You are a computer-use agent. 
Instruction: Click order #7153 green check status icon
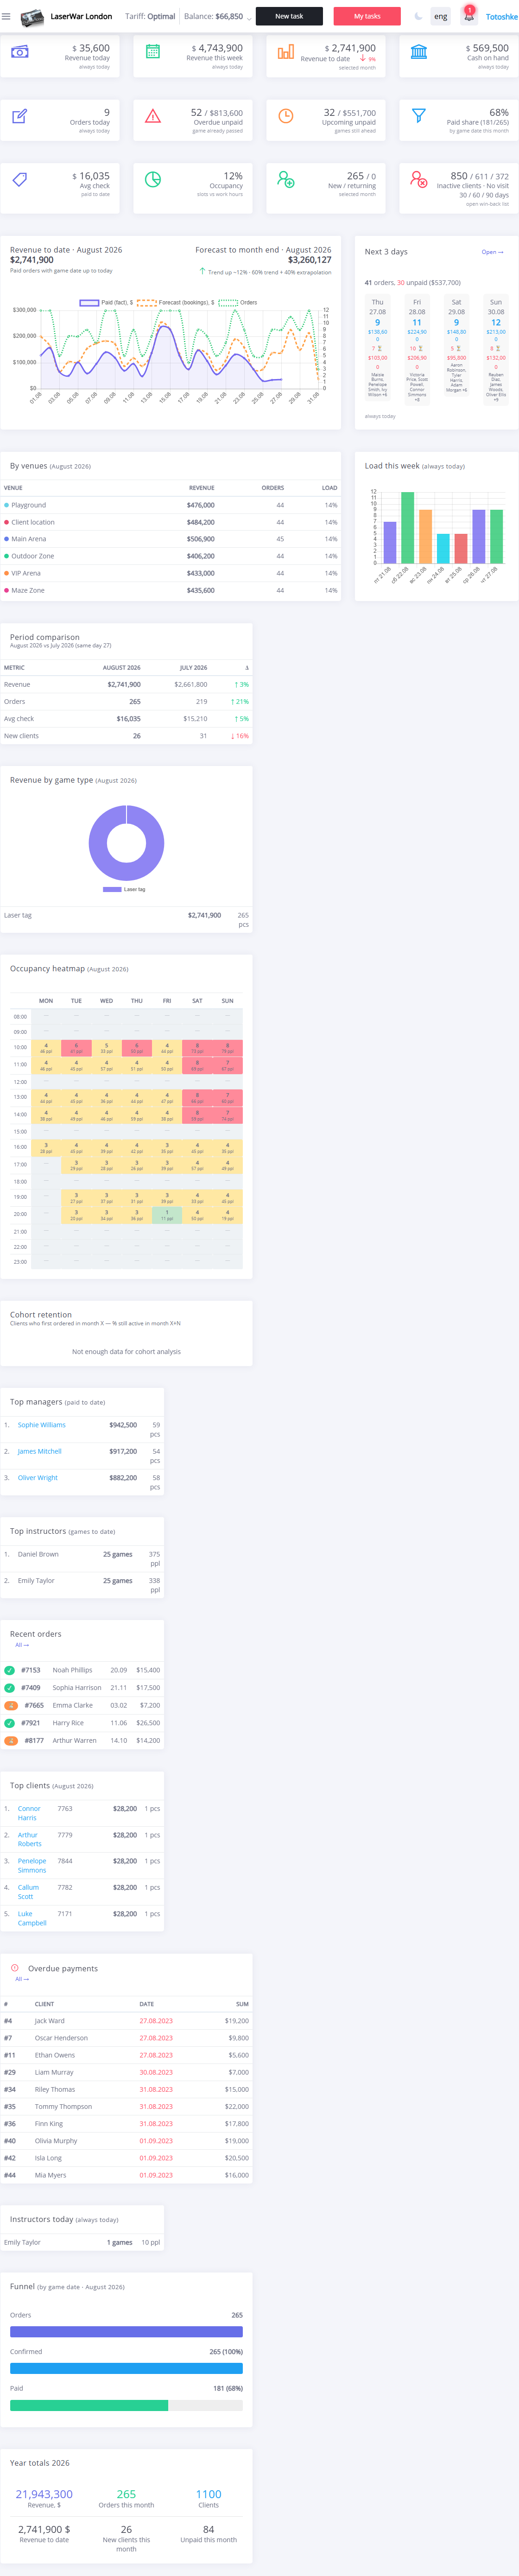[x=9, y=1670]
